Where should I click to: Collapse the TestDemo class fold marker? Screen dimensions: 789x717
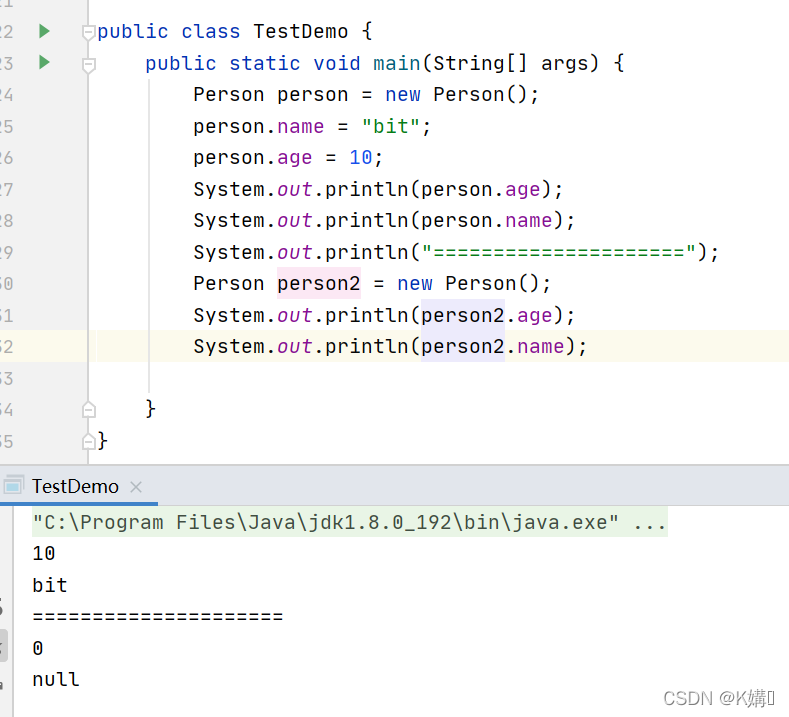(x=89, y=33)
